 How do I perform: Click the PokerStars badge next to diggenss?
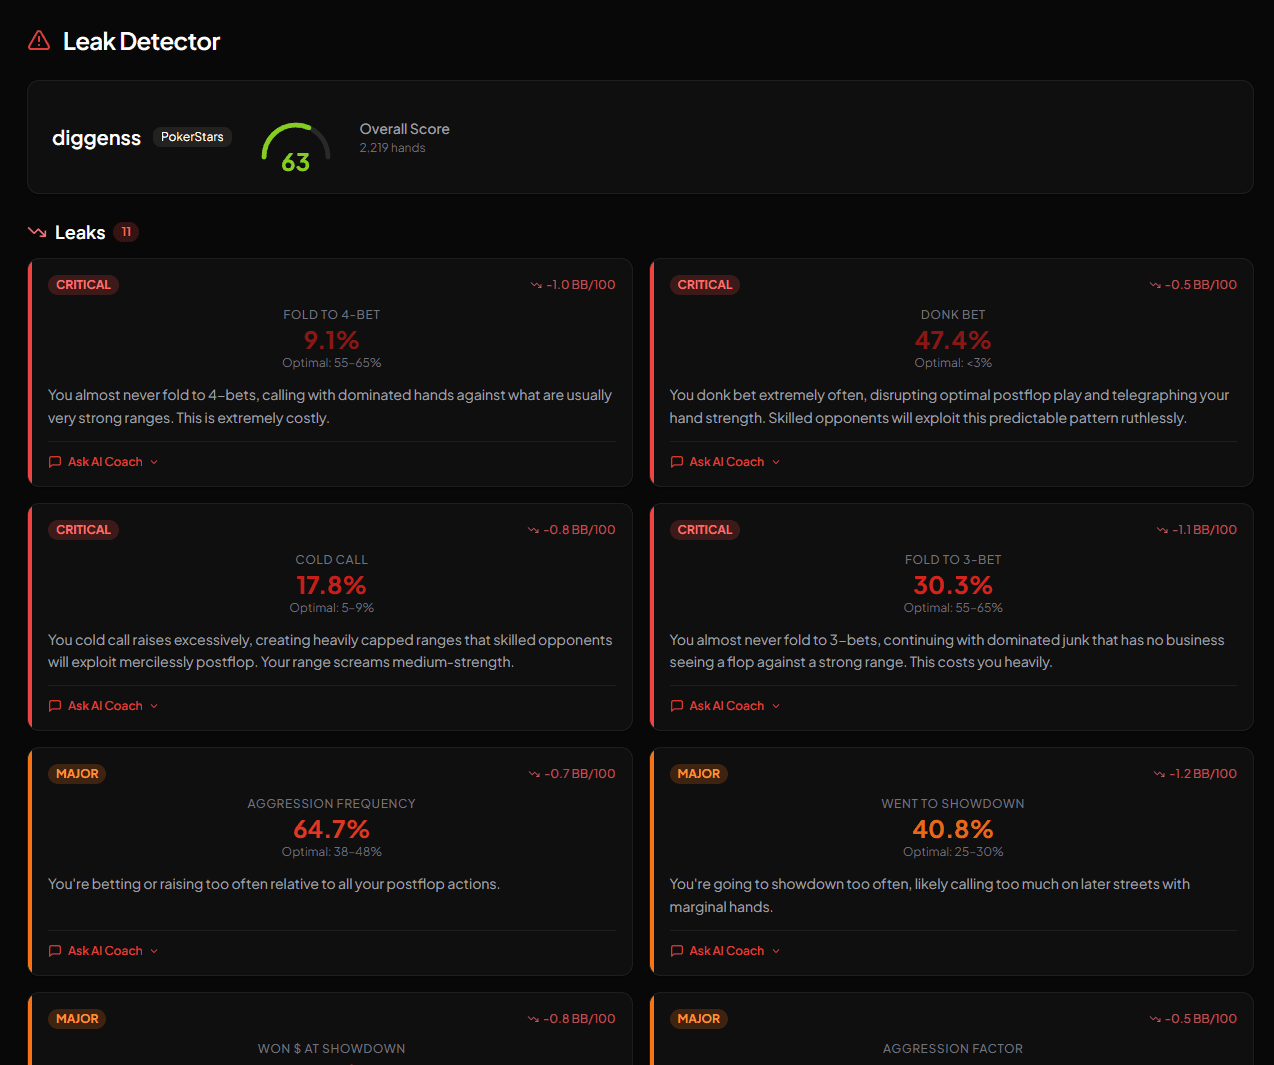192,137
